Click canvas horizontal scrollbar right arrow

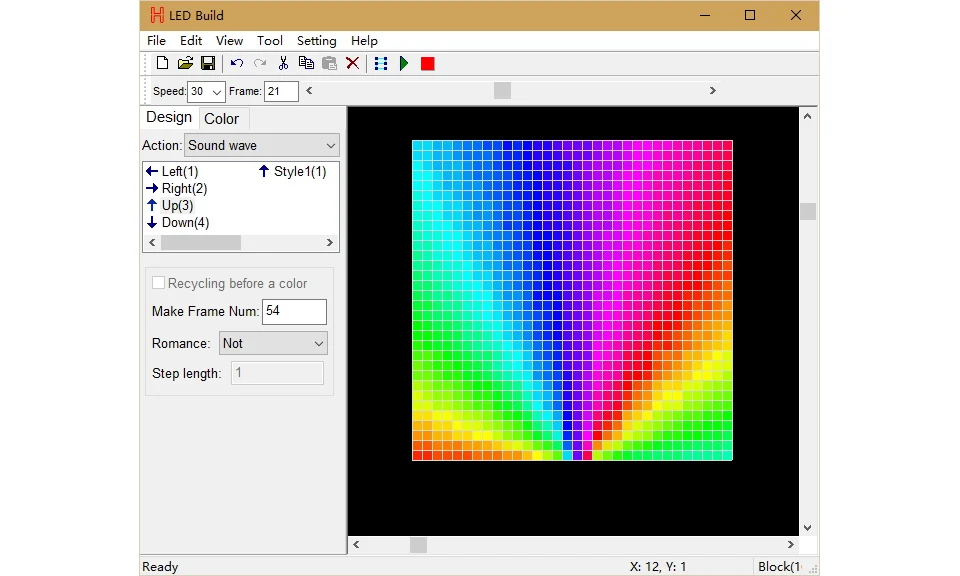pos(790,545)
